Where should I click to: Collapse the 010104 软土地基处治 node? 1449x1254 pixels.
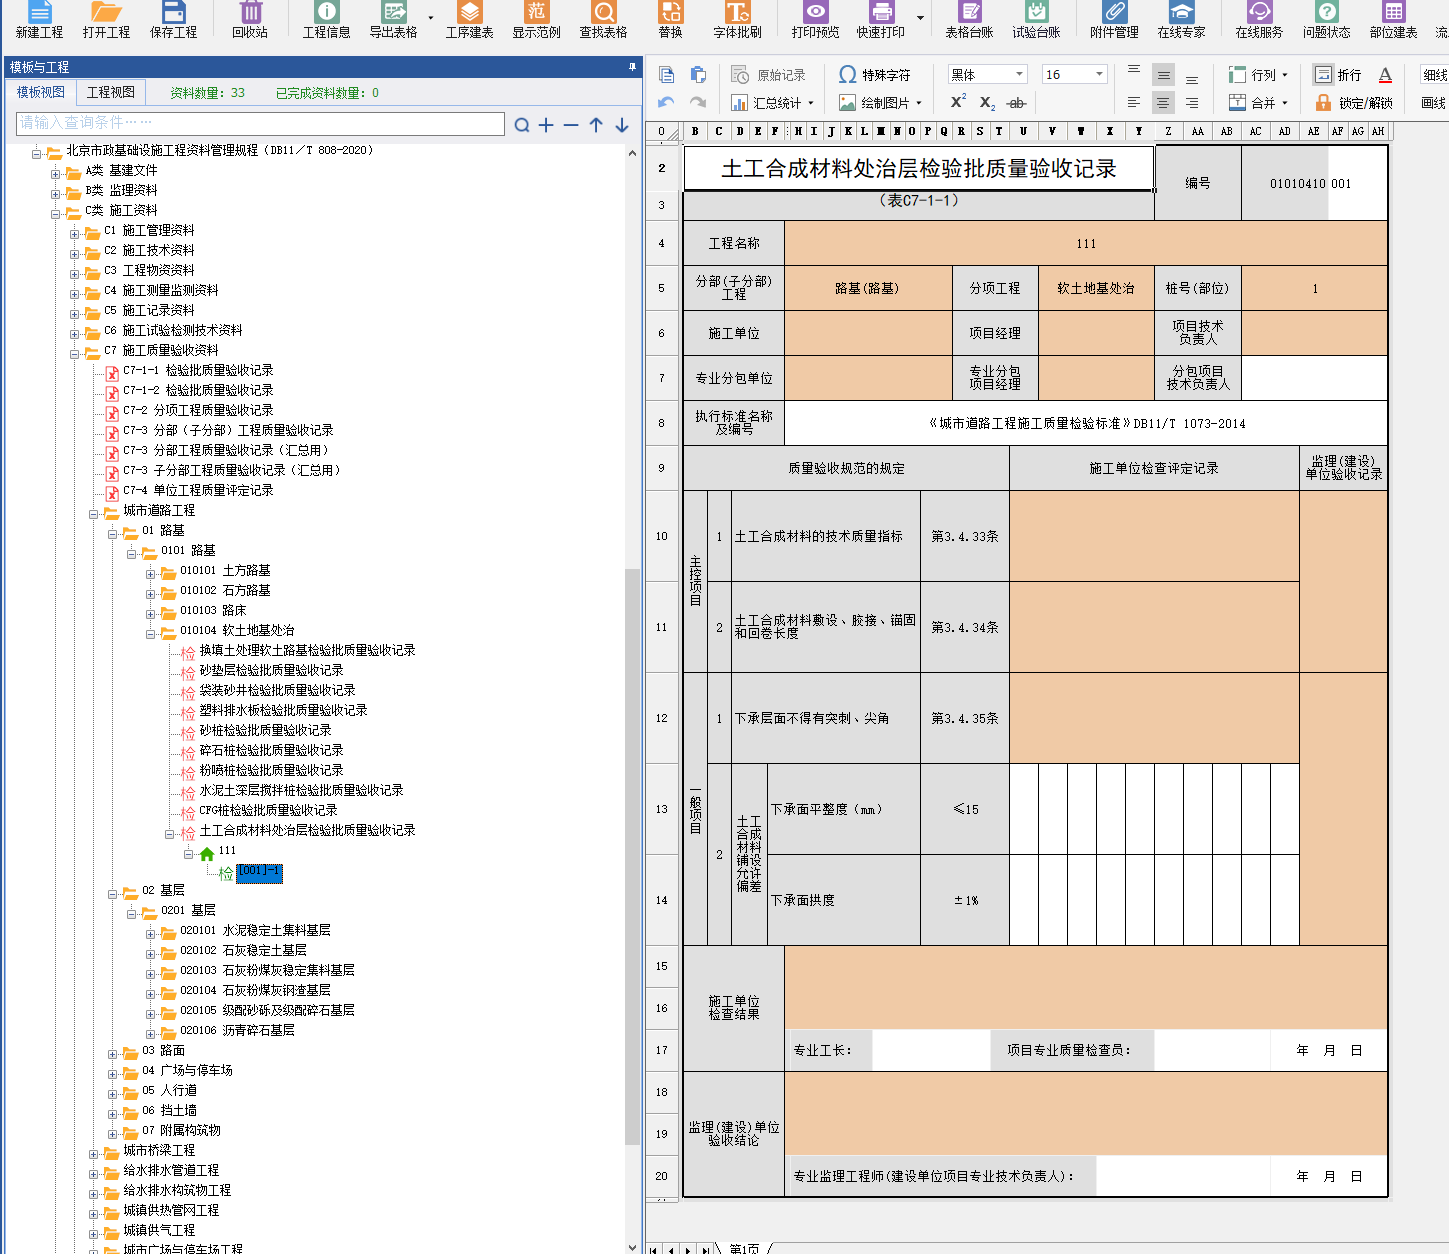(x=151, y=633)
